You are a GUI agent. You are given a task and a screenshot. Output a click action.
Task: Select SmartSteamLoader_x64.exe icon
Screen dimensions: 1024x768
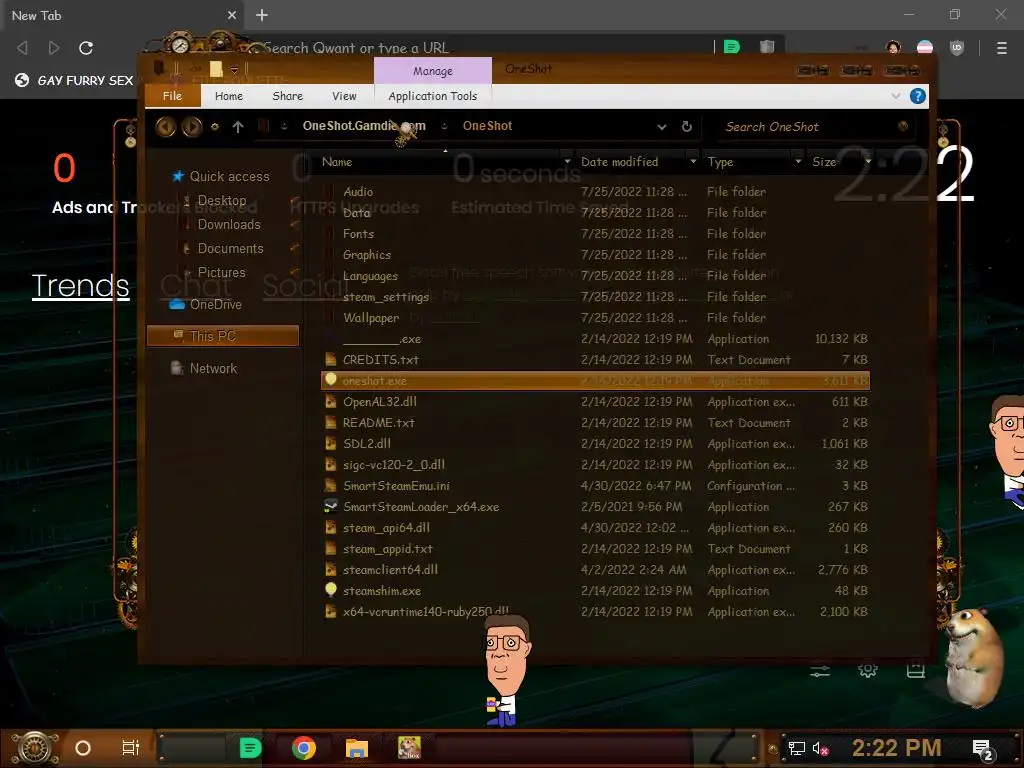(331, 506)
